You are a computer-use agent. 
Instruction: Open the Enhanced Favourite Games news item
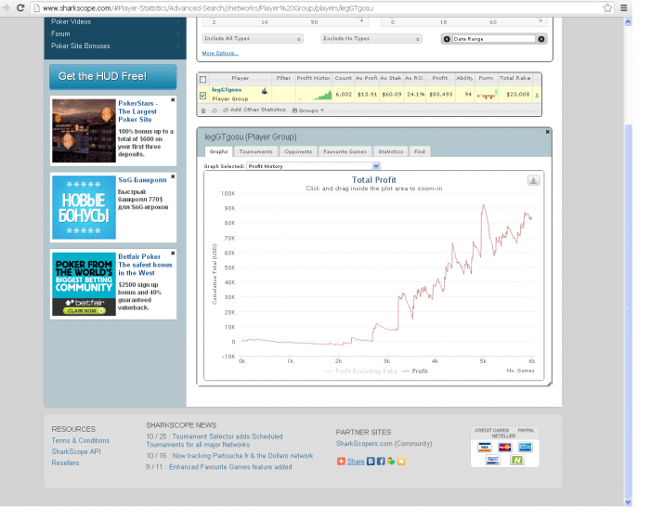pyautogui.click(x=230, y=467)
